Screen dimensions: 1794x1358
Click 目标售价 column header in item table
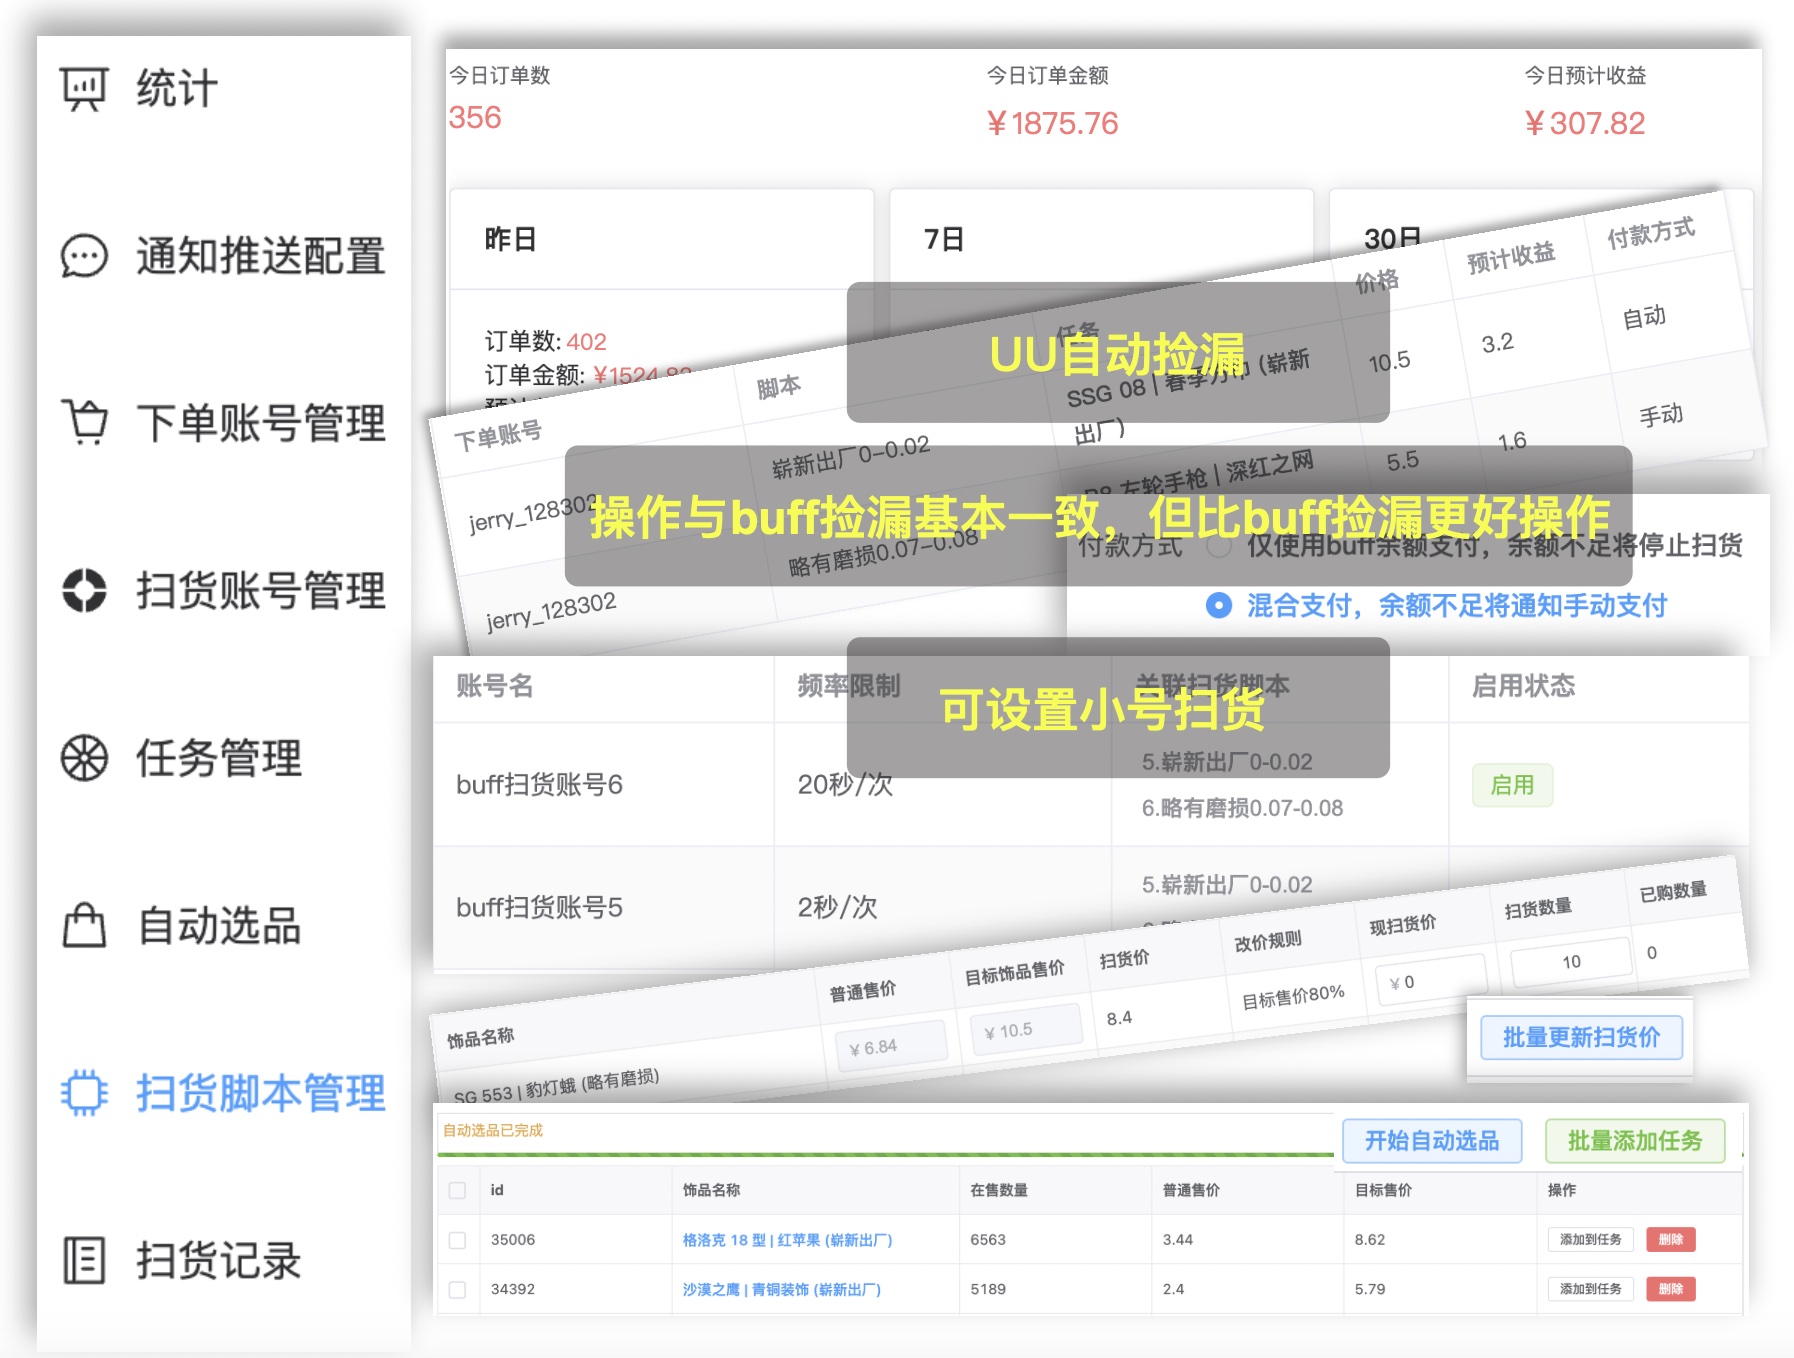point(1384,1190)
